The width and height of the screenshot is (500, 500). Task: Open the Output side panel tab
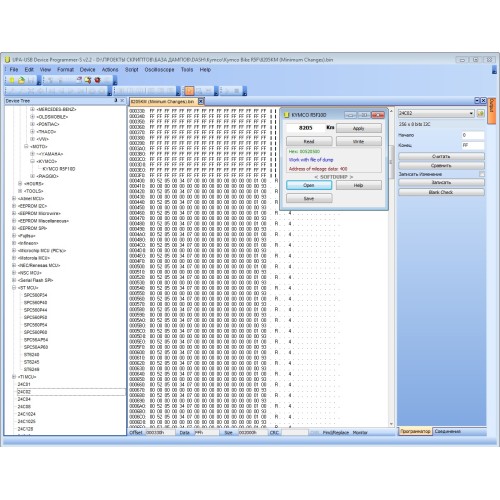click(x=492, y=110)
